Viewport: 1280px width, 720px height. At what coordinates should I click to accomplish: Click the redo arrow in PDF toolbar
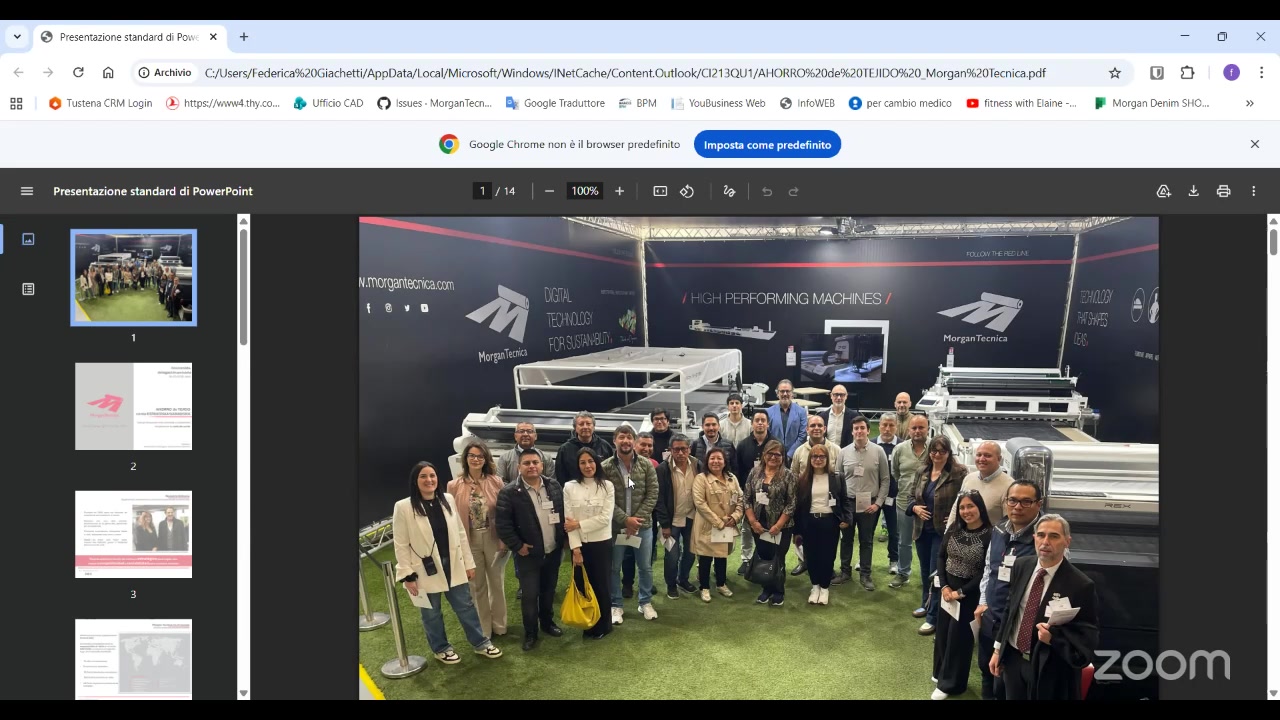(x=794, y=191)
